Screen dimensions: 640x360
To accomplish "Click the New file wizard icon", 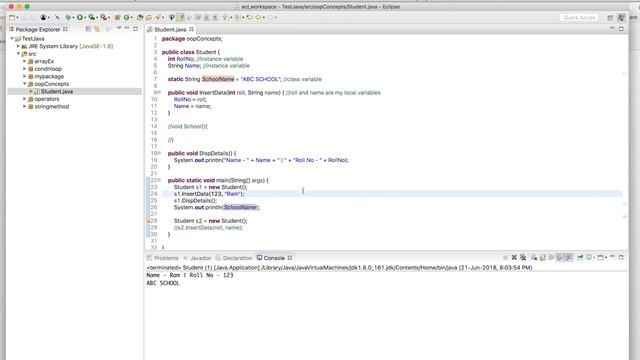I will click(12, 18).
